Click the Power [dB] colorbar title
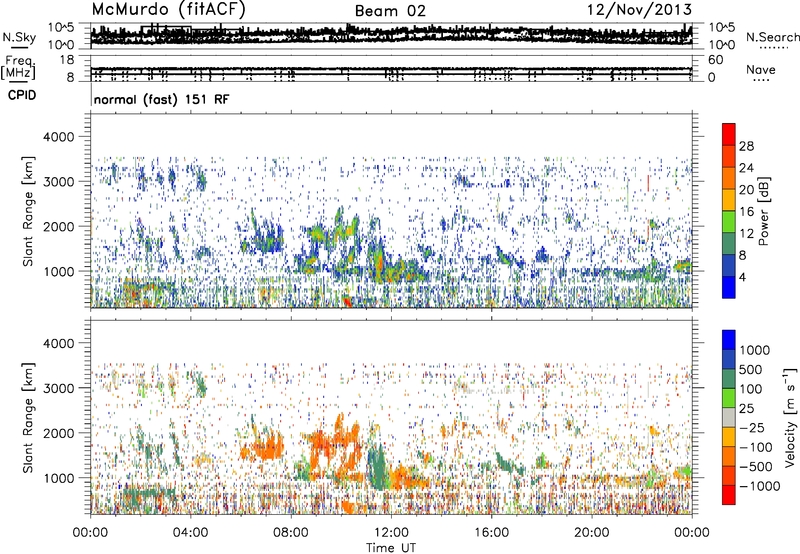Viewport: 800px width, 554px height. click(x=763, y=211)
